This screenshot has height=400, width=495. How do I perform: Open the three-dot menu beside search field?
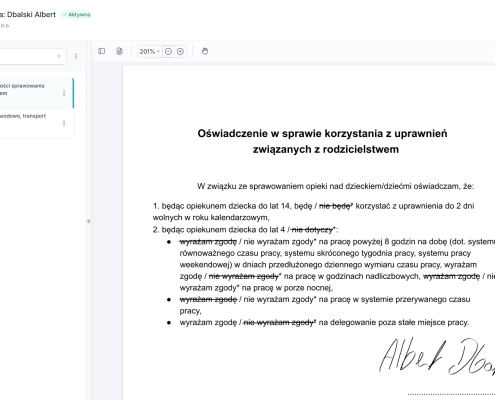(x=76, y=56)
